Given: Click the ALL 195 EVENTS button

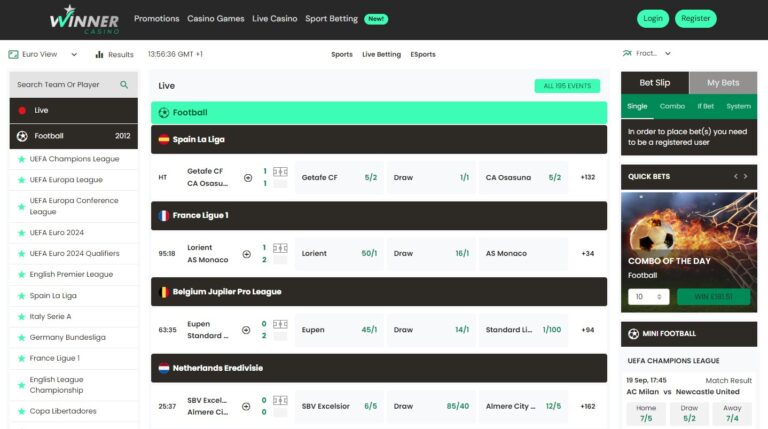Looking at the screenshot, I should click(567, 86).
